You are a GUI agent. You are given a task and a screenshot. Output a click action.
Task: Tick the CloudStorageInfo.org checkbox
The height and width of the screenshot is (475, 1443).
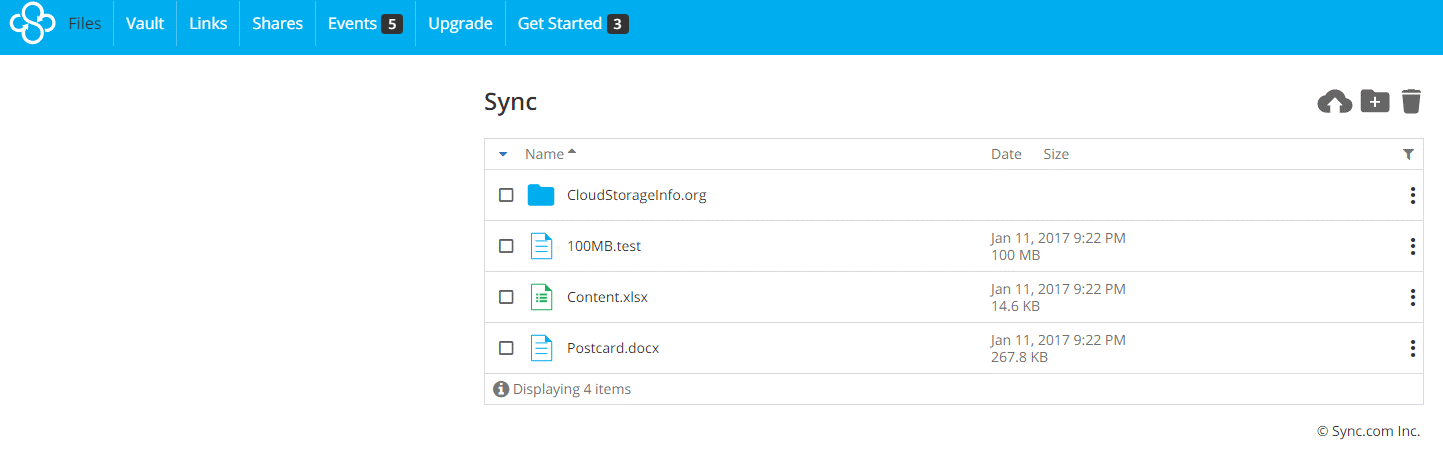coord(506,195)
